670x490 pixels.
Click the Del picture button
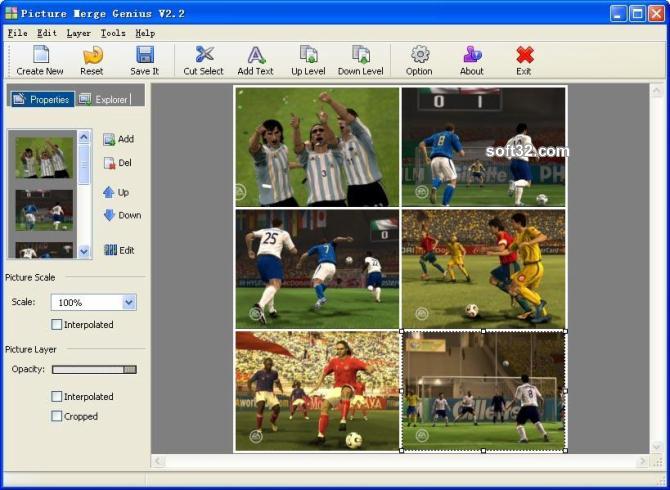(118, 163)
